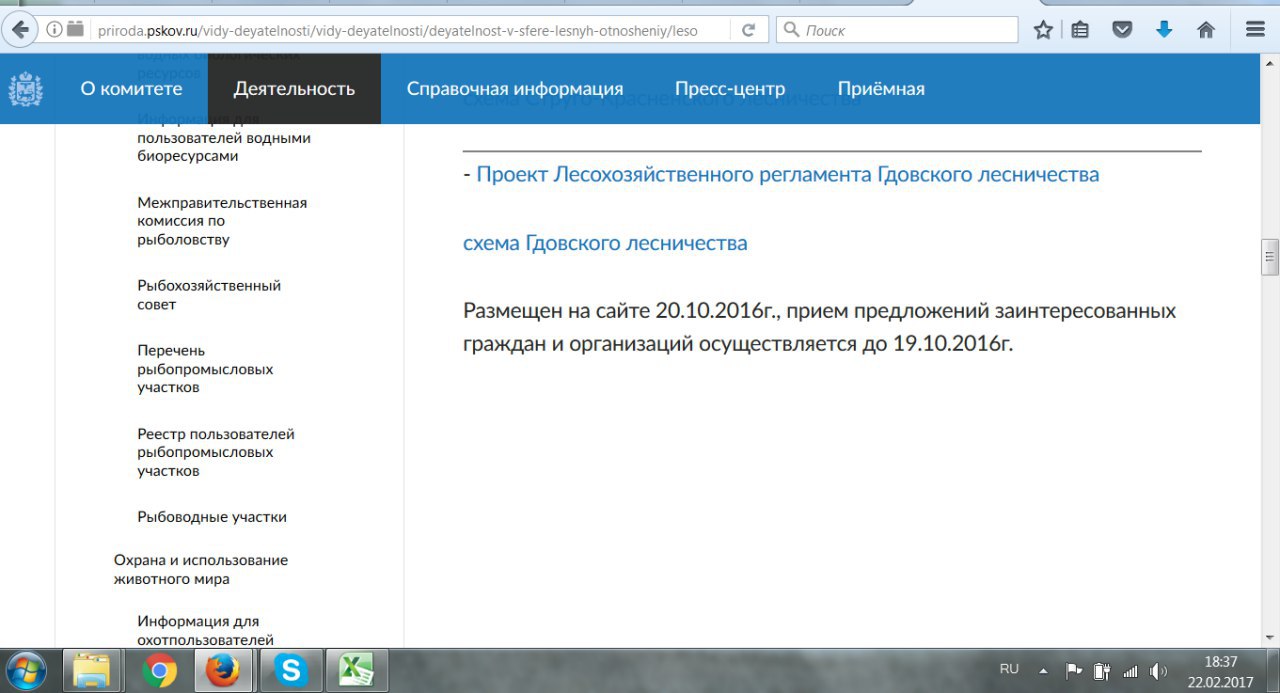Open the Firefox hamburger menu
The image size is (1280, 693).
coord(1254,30)
